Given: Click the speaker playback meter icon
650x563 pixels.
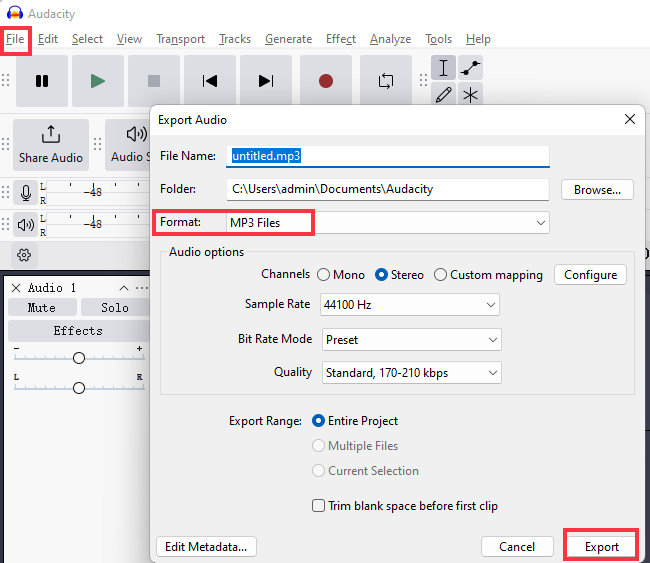Looking at the screenshot, I should click(x=26, y=225).
